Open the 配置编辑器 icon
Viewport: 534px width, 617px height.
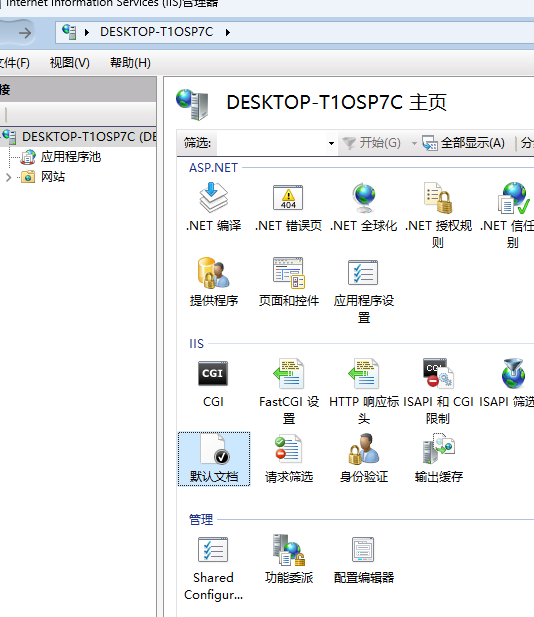(363, 549)
